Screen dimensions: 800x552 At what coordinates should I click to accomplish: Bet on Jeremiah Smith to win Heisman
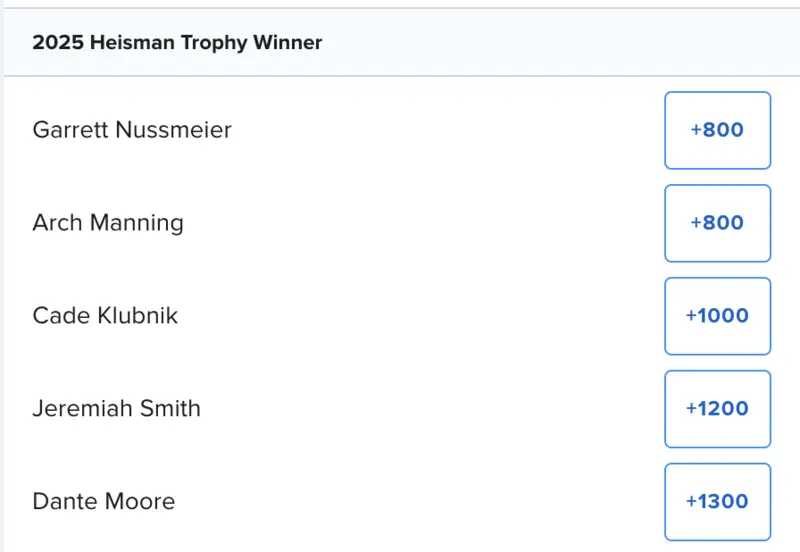(717, 409)
